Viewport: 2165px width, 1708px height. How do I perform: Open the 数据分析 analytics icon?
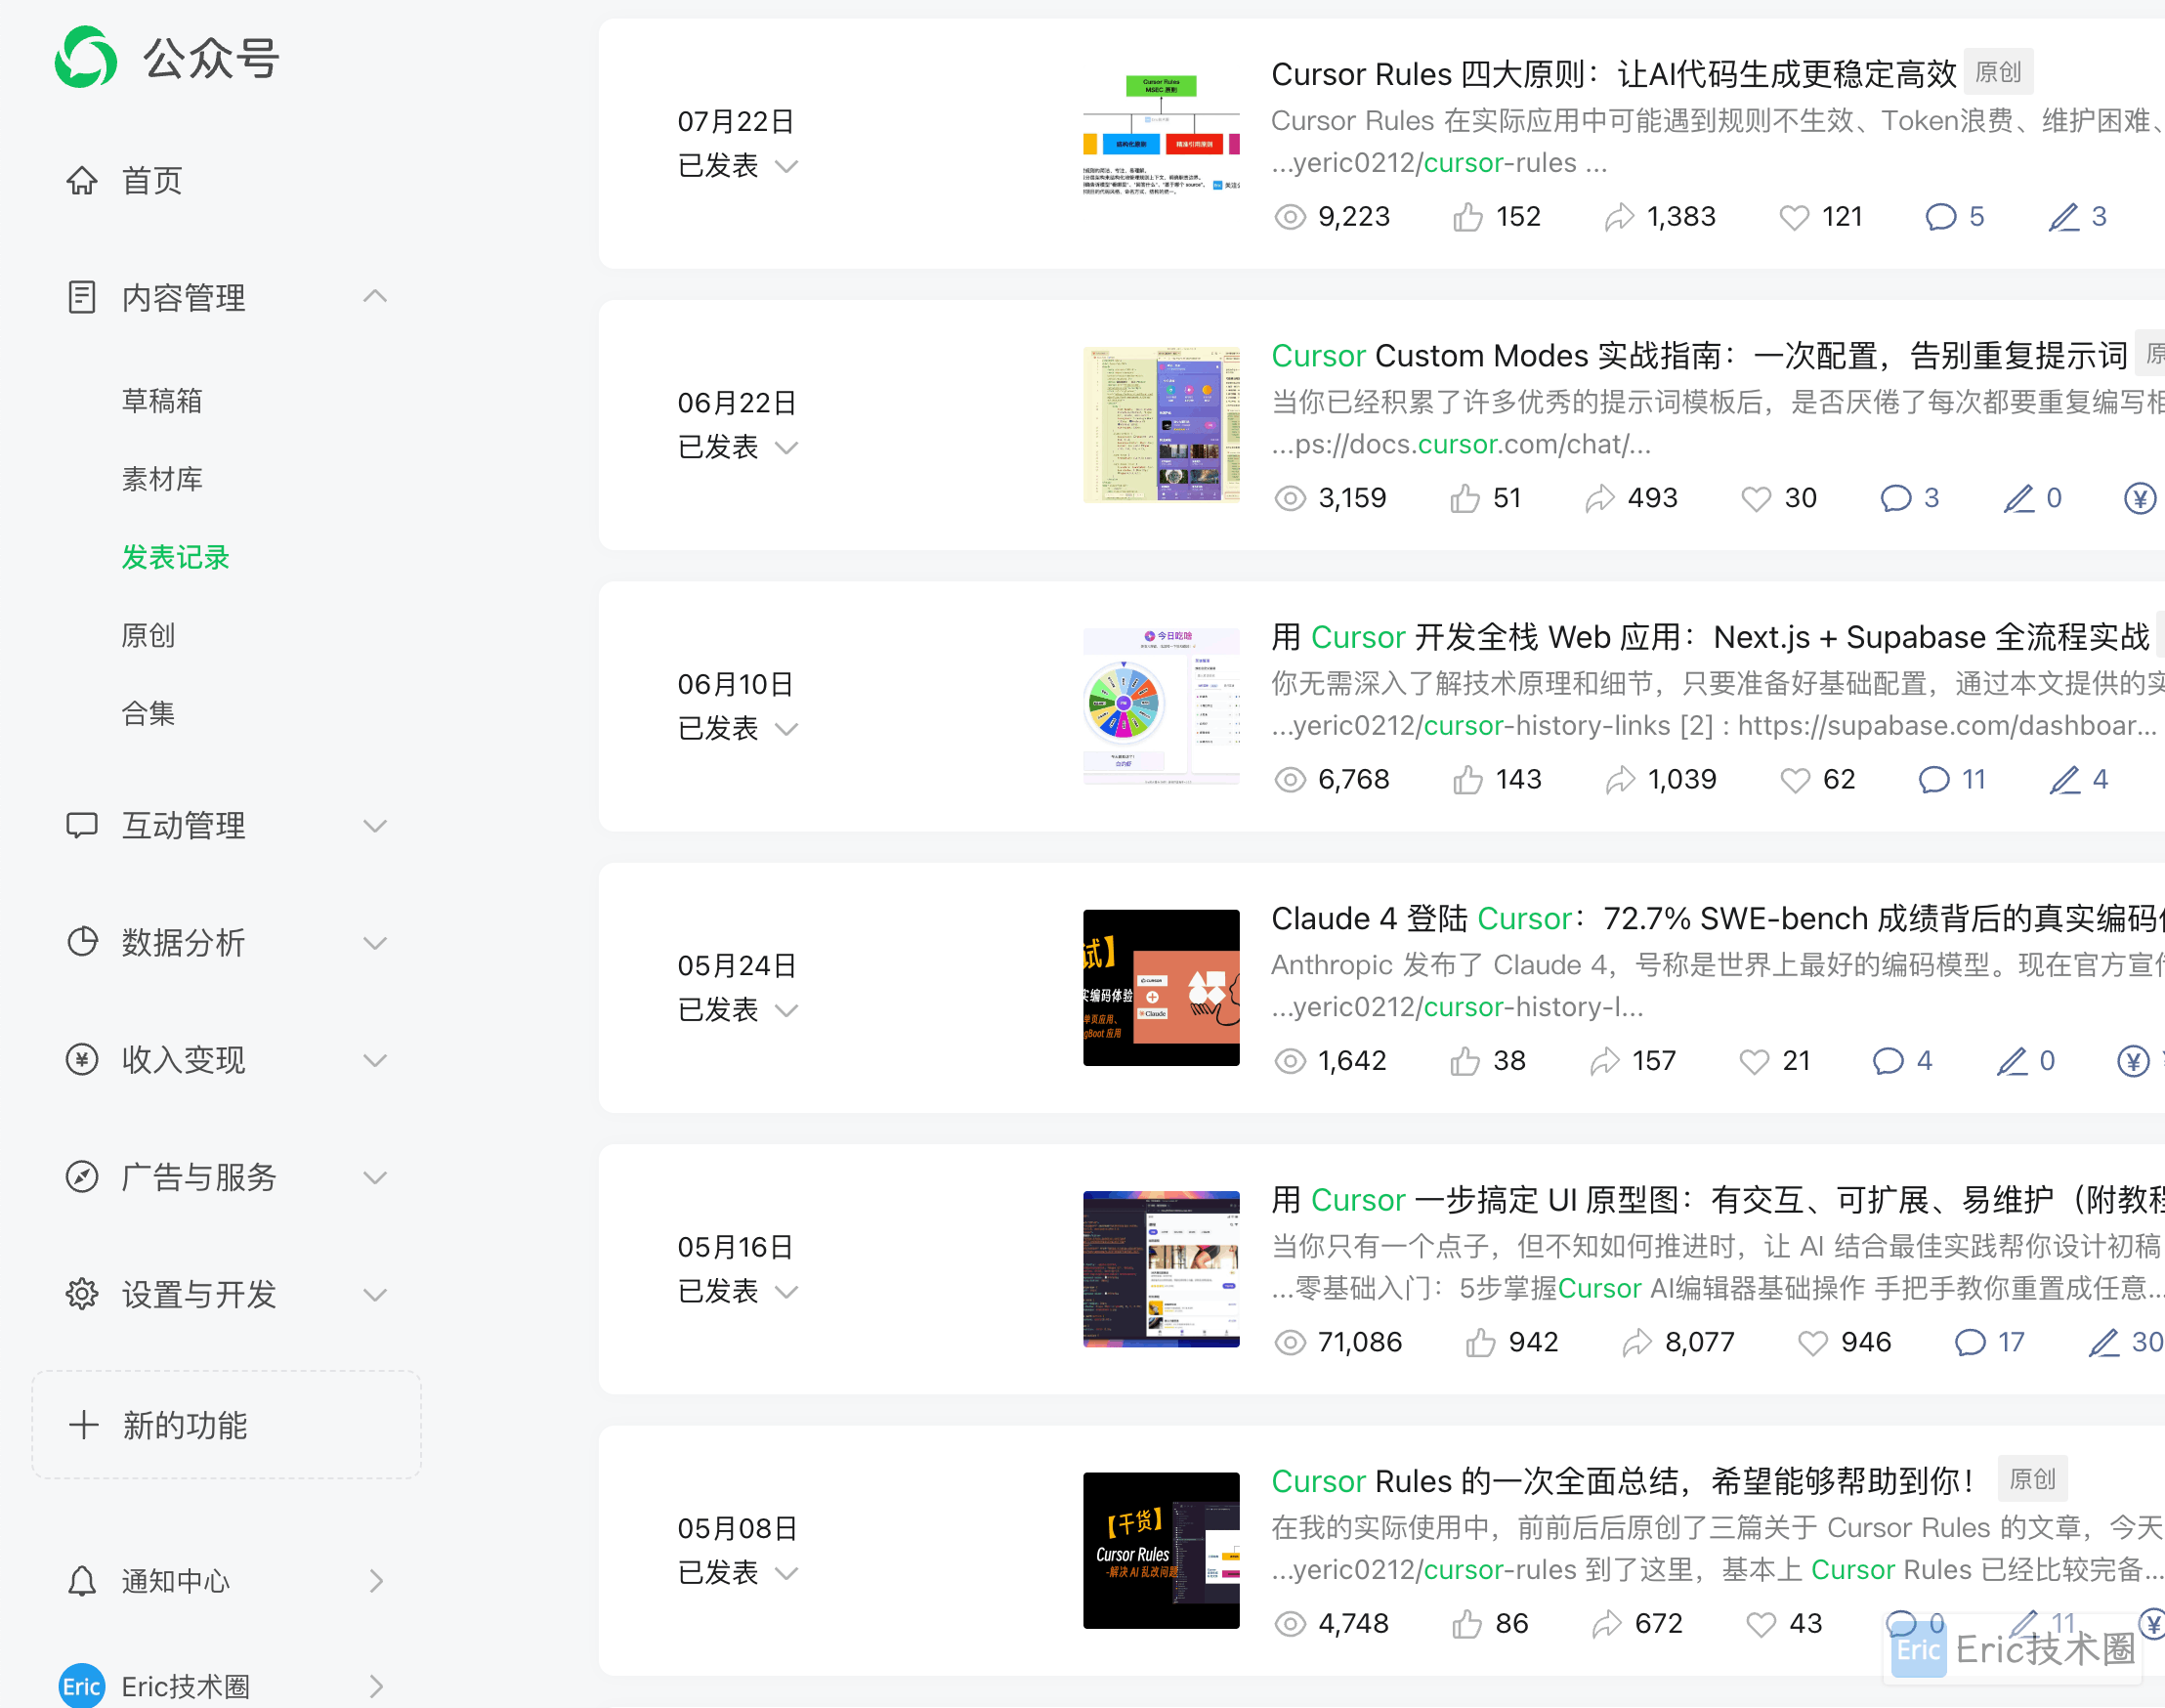[84, 942]
